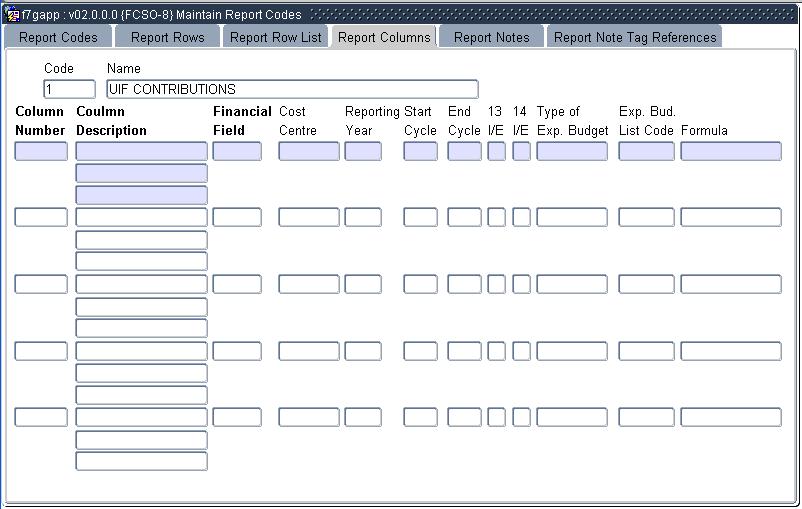Click the first row 13 I/E box
This screenshot has width=802, height=509.
496,151
